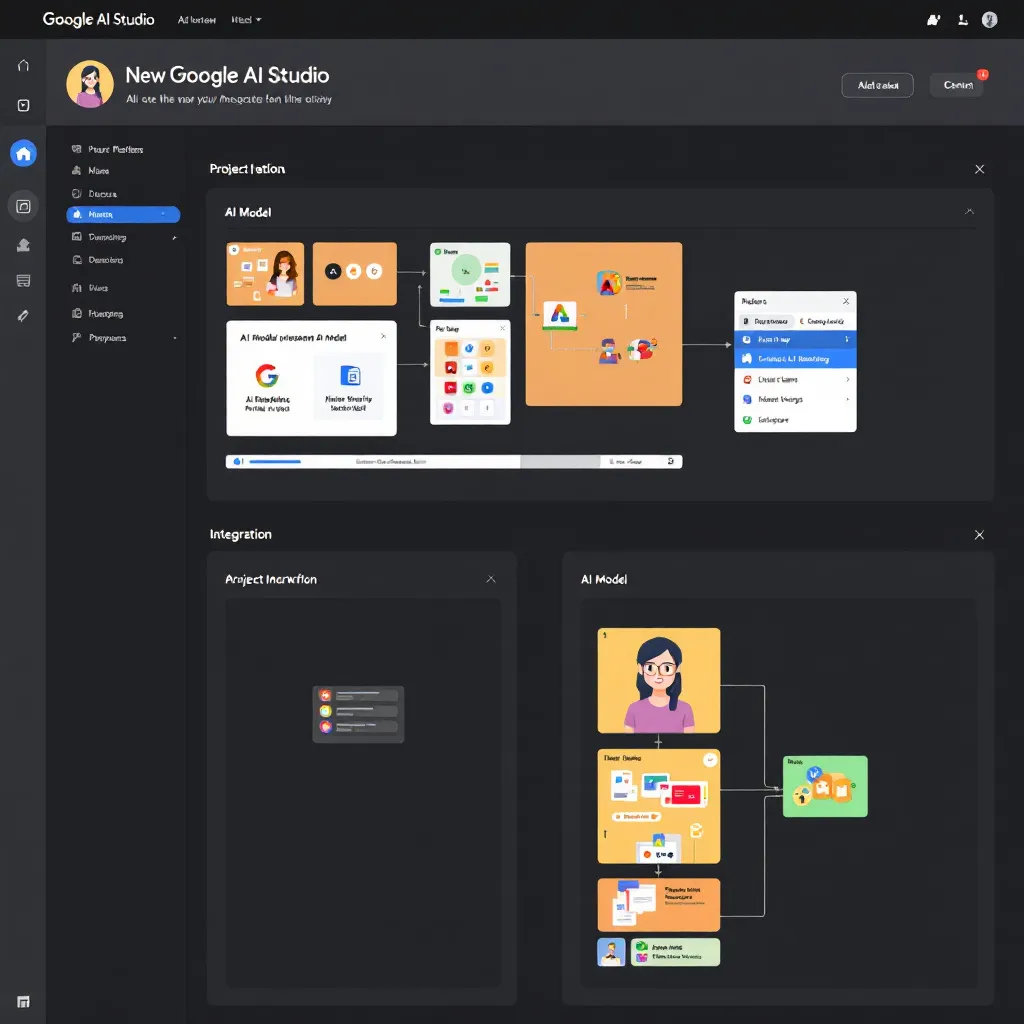
Task: Open the app icons grid card
Action: point(470,372)
